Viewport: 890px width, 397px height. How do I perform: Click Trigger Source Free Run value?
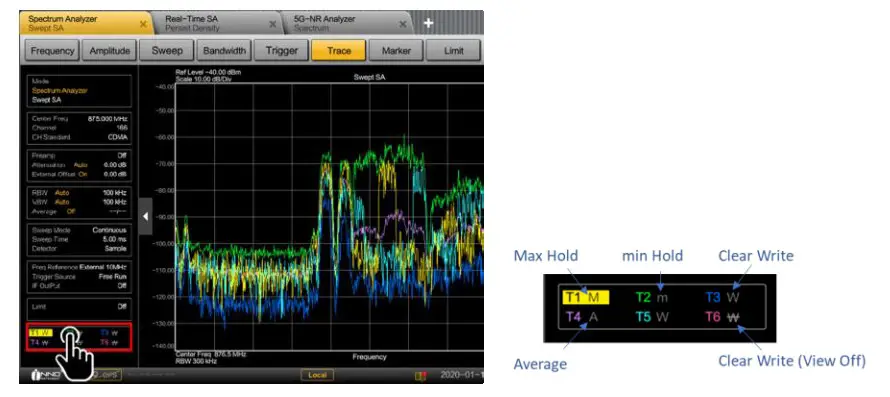[112, 277]
